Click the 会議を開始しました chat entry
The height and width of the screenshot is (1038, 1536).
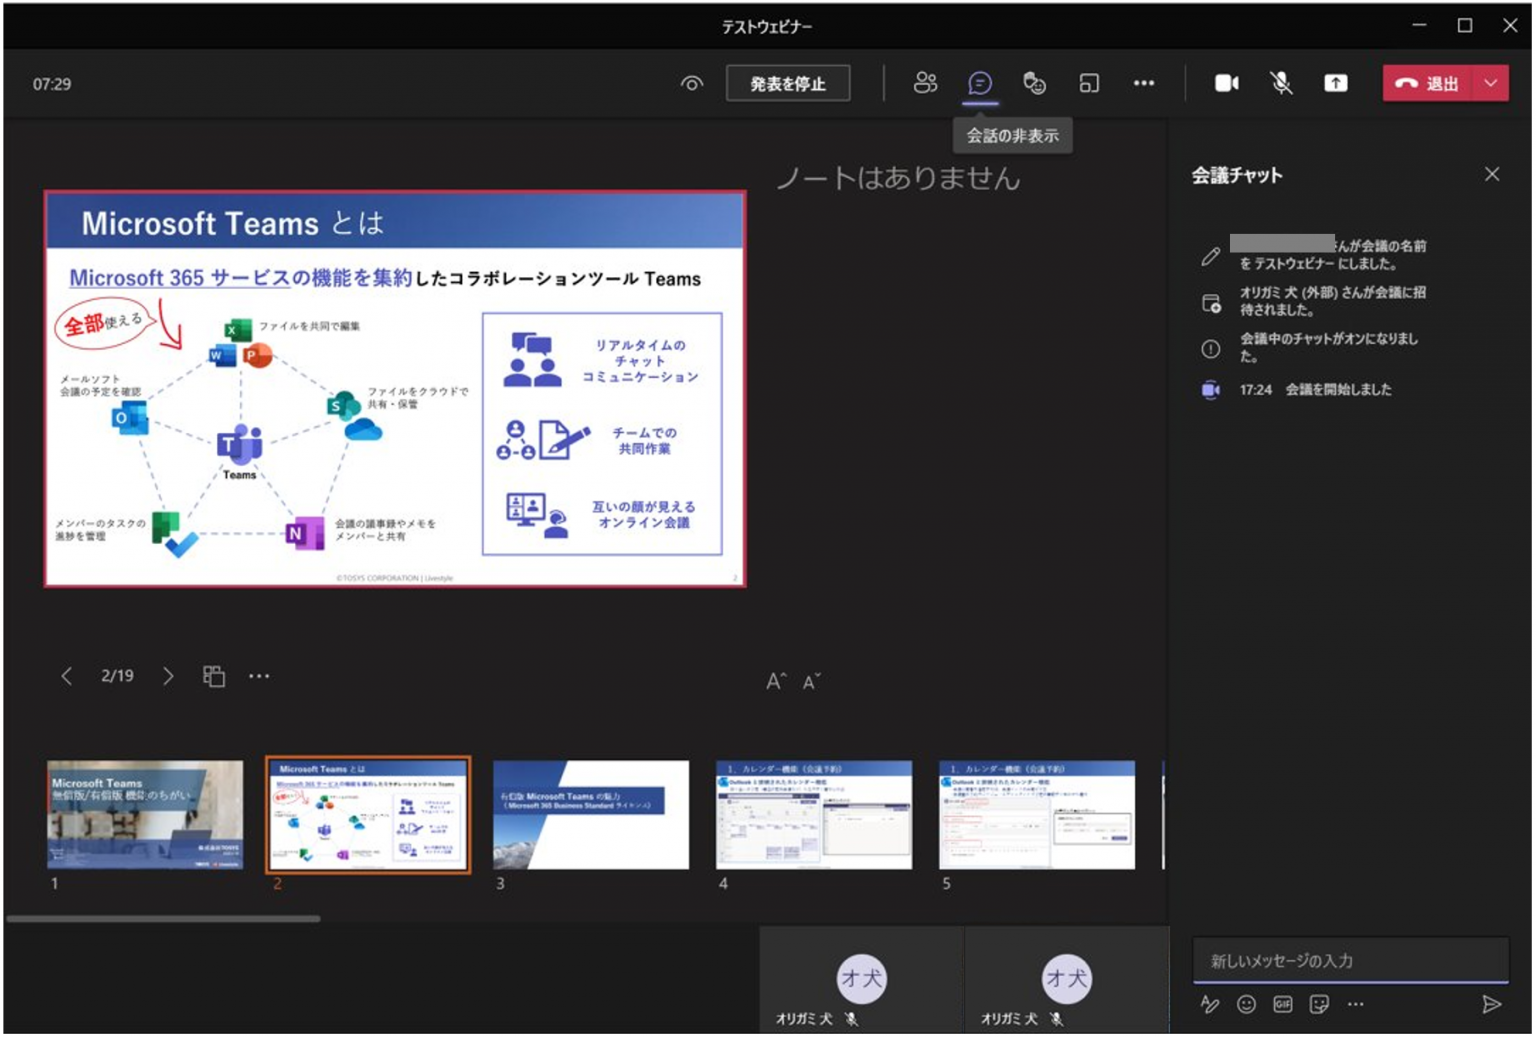(x=1338, y=389)
